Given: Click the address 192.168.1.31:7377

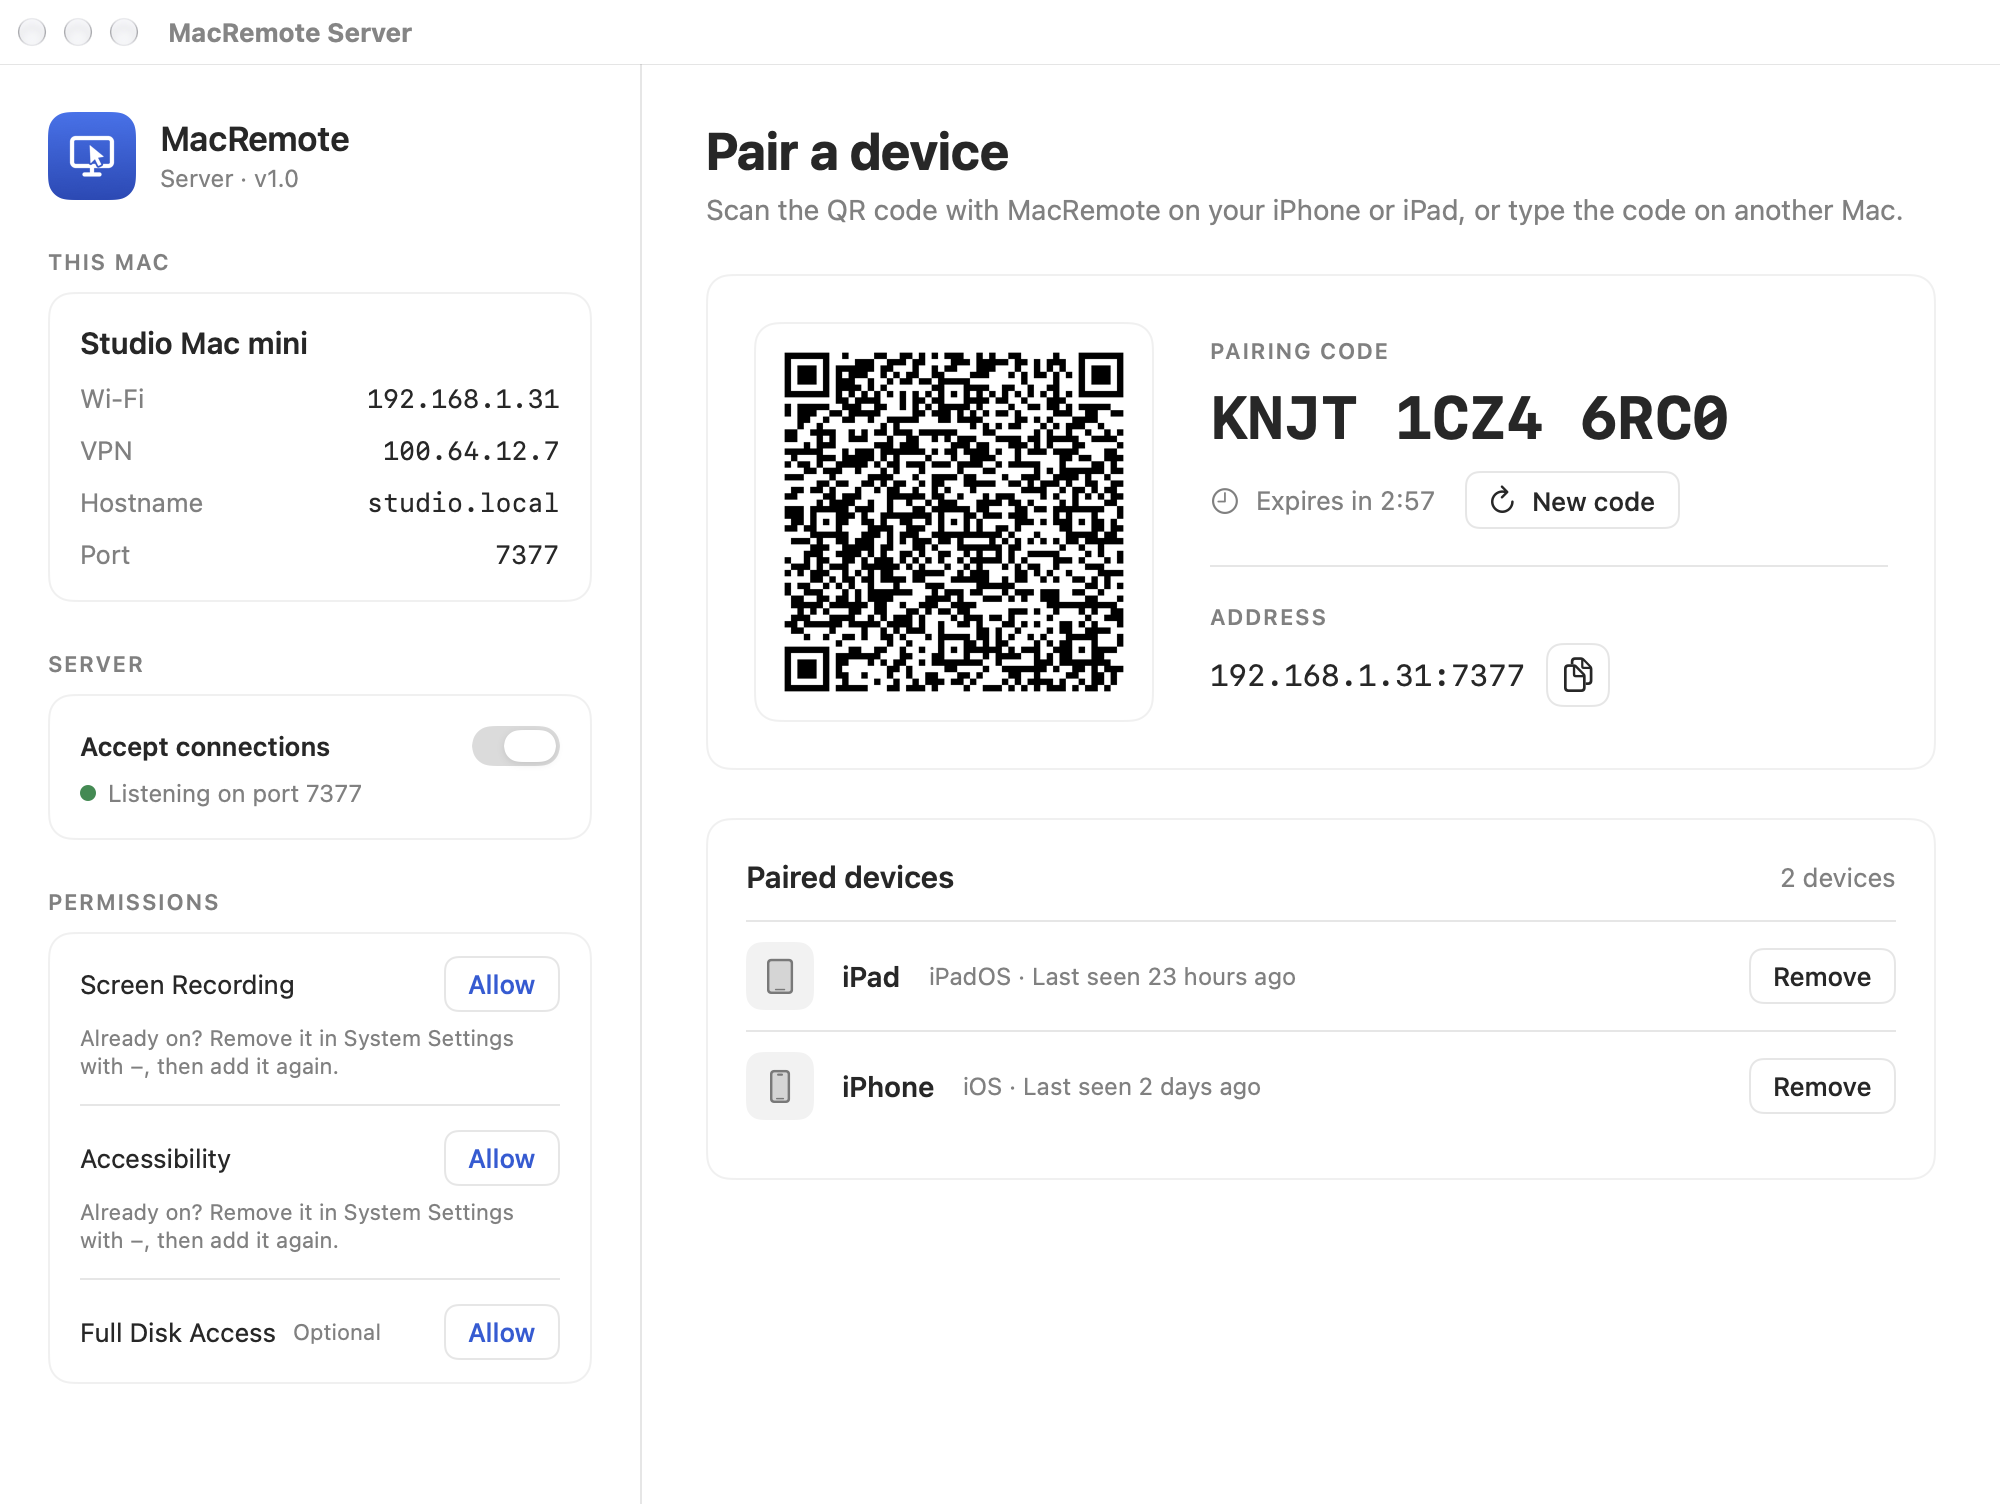Looking at the screenshot, I should [1367, 676].
